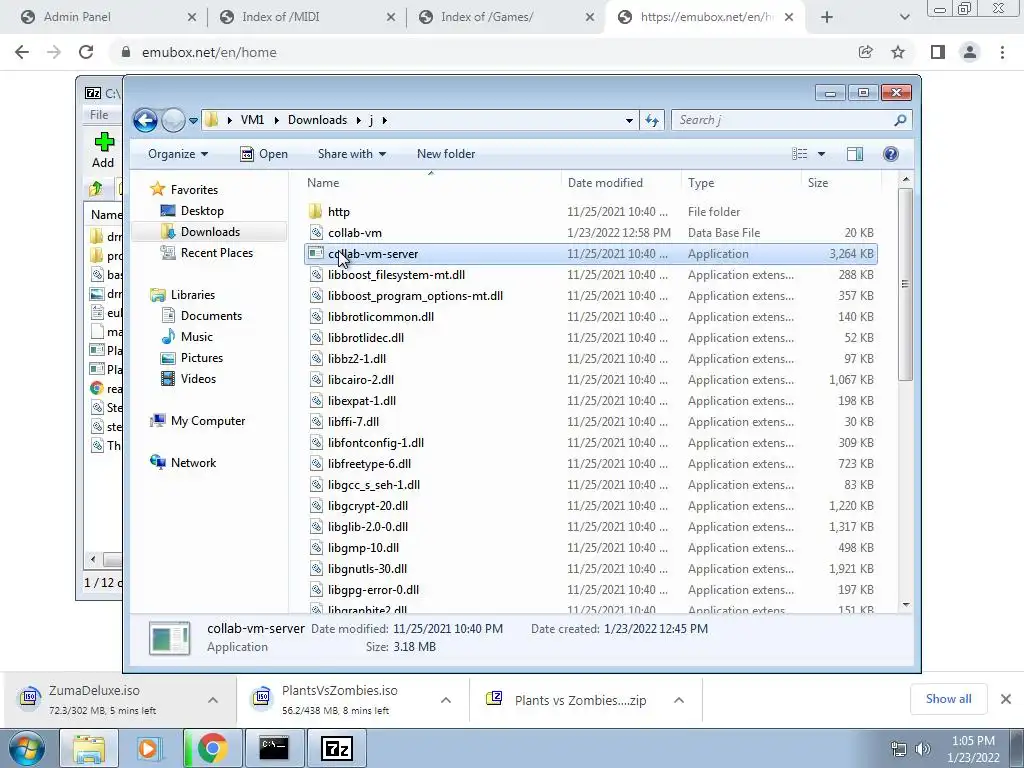Click the Downloads segment in address path
This screenshot has width=1024, height=768.
click(x=317, y=120)
